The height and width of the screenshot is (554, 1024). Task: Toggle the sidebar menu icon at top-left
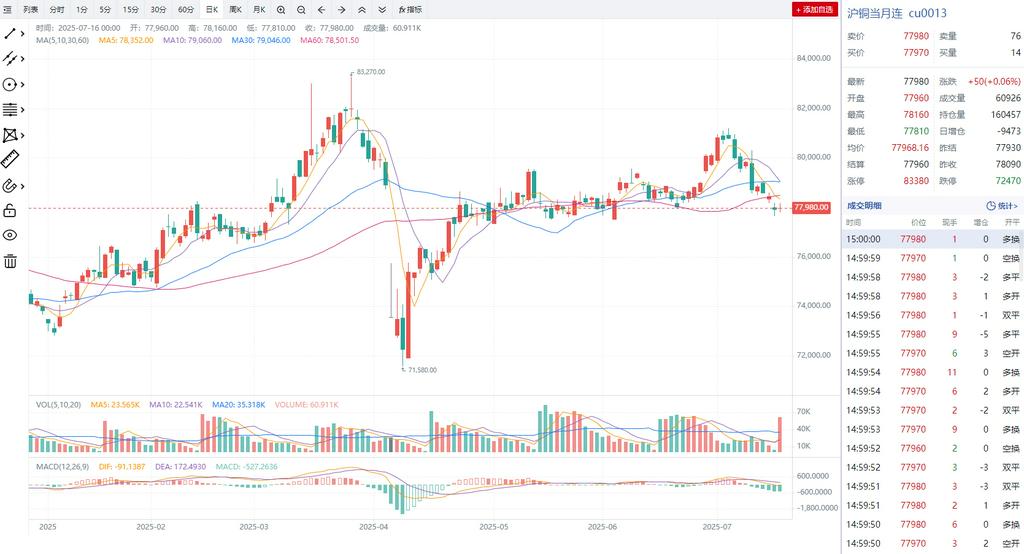pyautogui.click(x=7, y=9)
